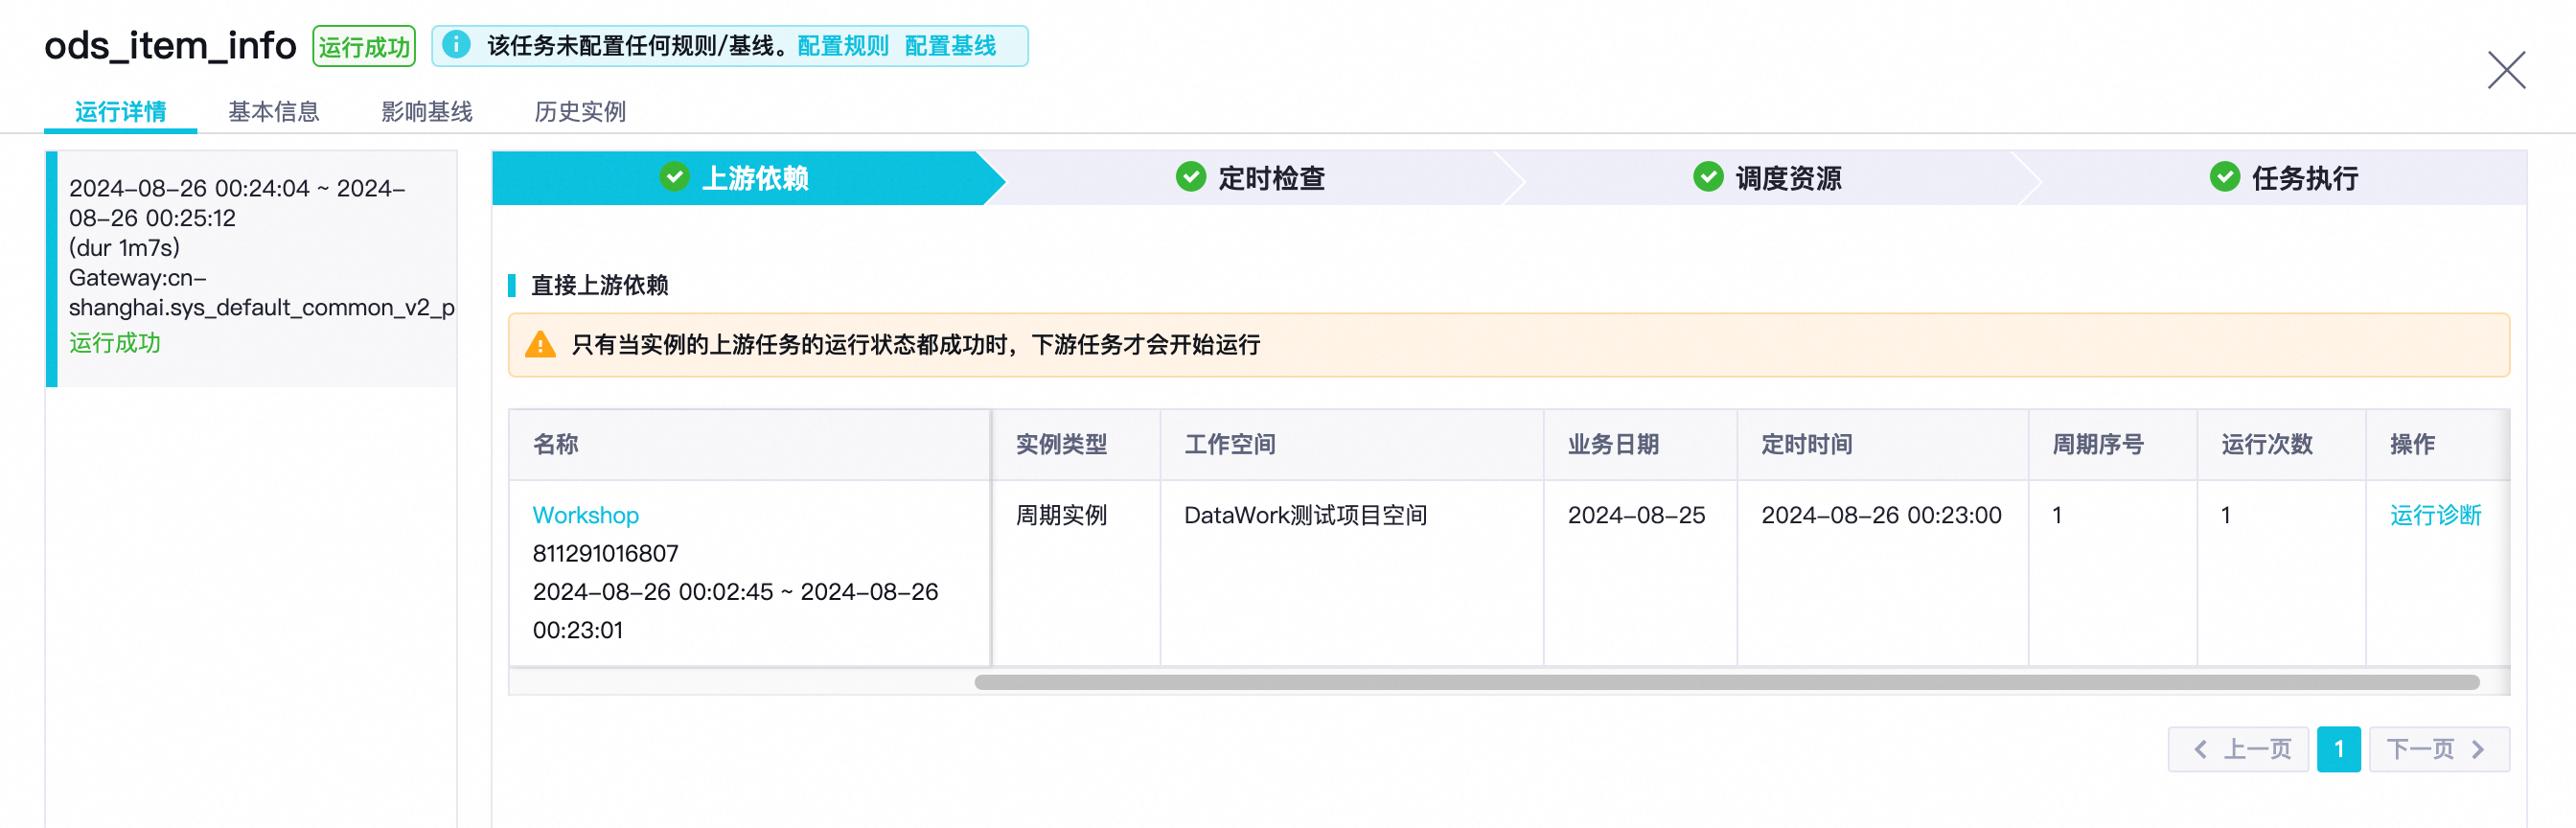This screenshot has width=2576, height=828.
Task: Click the green check icon on 任务执行 step
Action: (2224, 178)
